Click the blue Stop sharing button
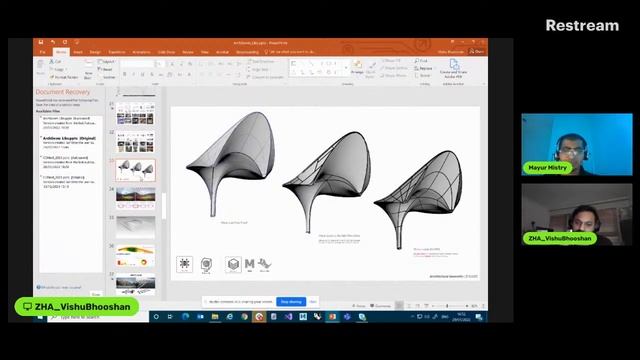This screenshot has width=640, height=360. [291, 302]
